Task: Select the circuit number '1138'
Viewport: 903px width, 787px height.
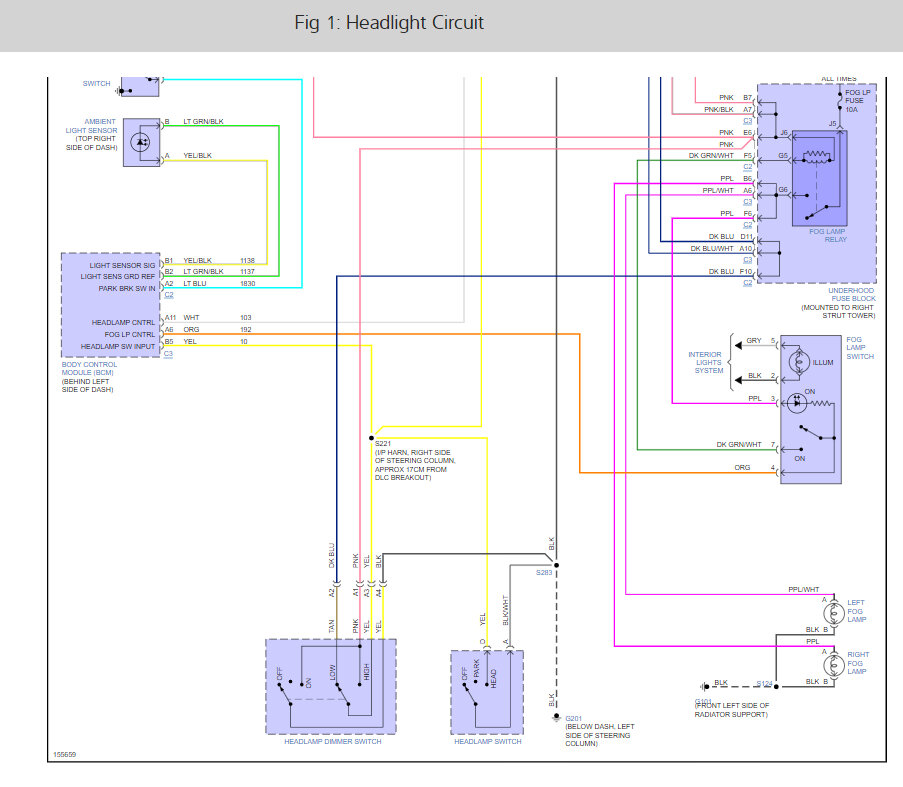Action: [x=247, y=260]
